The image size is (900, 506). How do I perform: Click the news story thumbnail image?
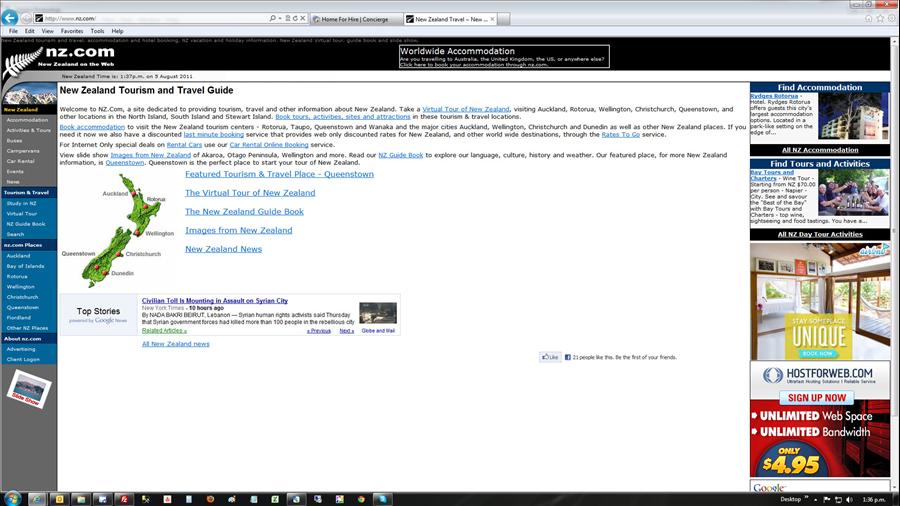pyautogui.click(x=378, y=313)
